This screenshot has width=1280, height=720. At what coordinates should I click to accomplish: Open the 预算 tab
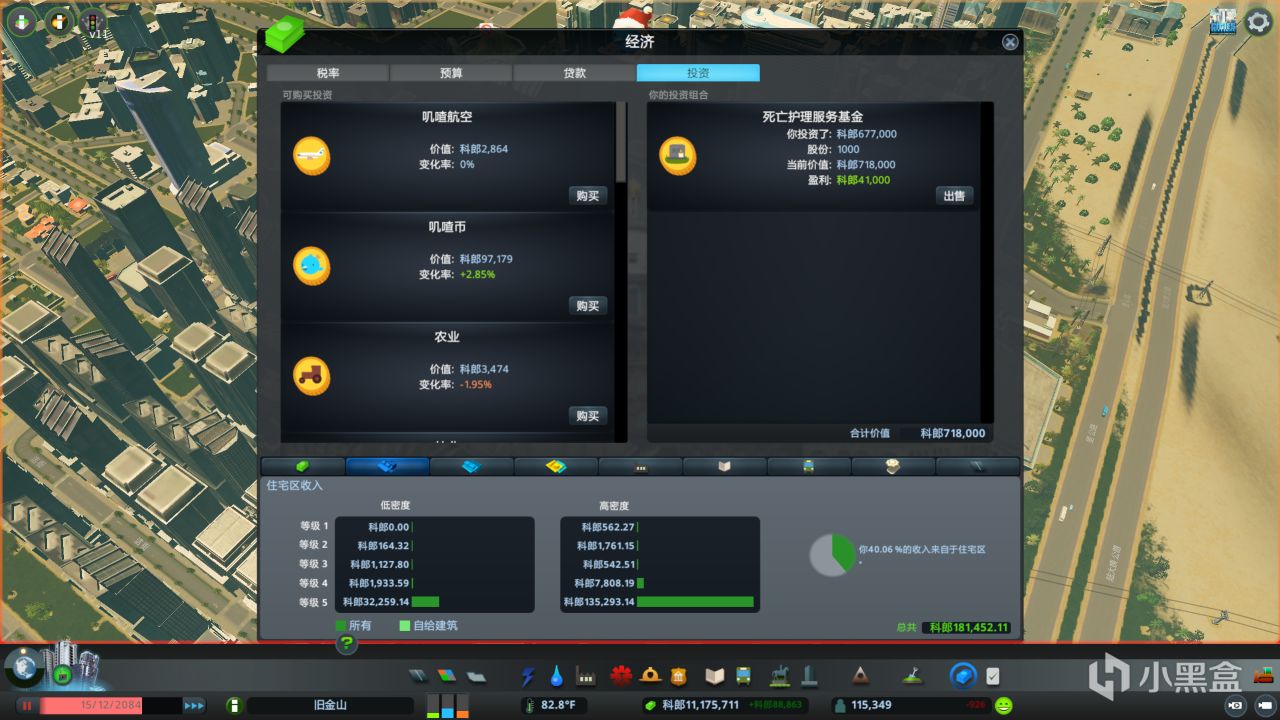(x=451, y=73)
